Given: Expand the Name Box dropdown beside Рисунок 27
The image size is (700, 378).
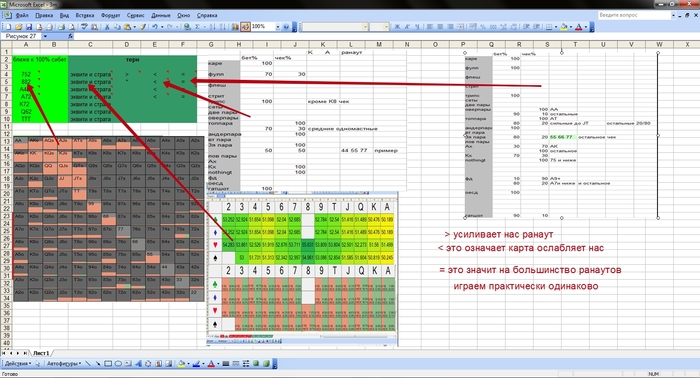Looking at the screenshot, I should (45, 36).
